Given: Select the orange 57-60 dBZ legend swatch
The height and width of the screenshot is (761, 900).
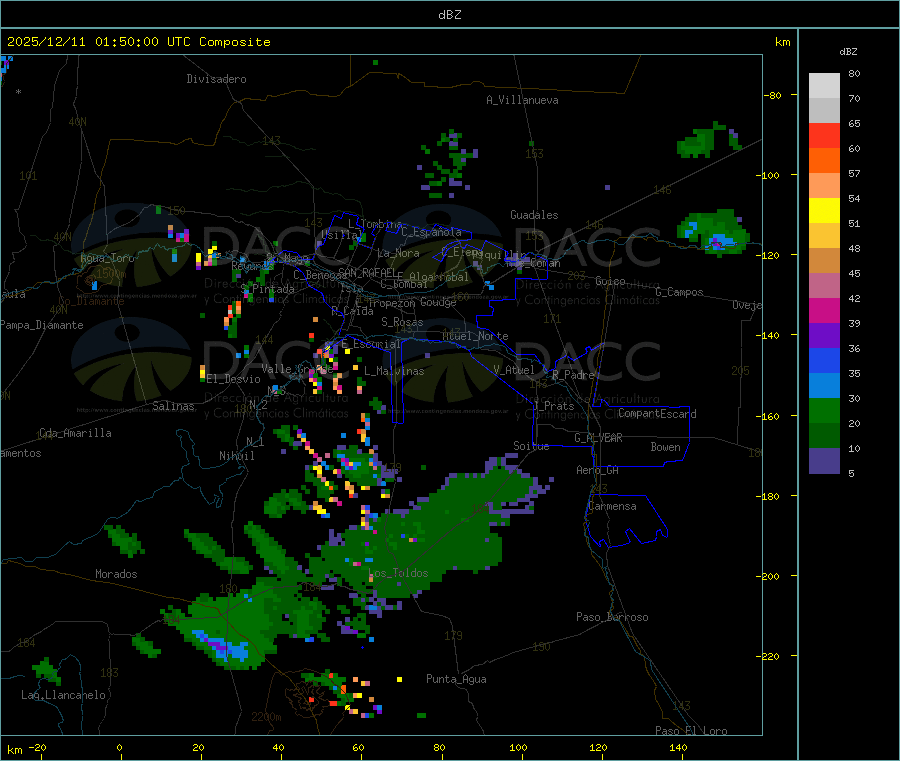Looking at the screenshot, I should pyautogui.click(x=824, y=161).
